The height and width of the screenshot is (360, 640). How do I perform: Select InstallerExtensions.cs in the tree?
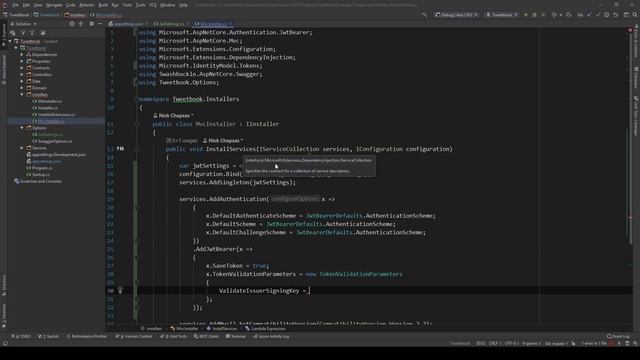[x=54, y=115]
